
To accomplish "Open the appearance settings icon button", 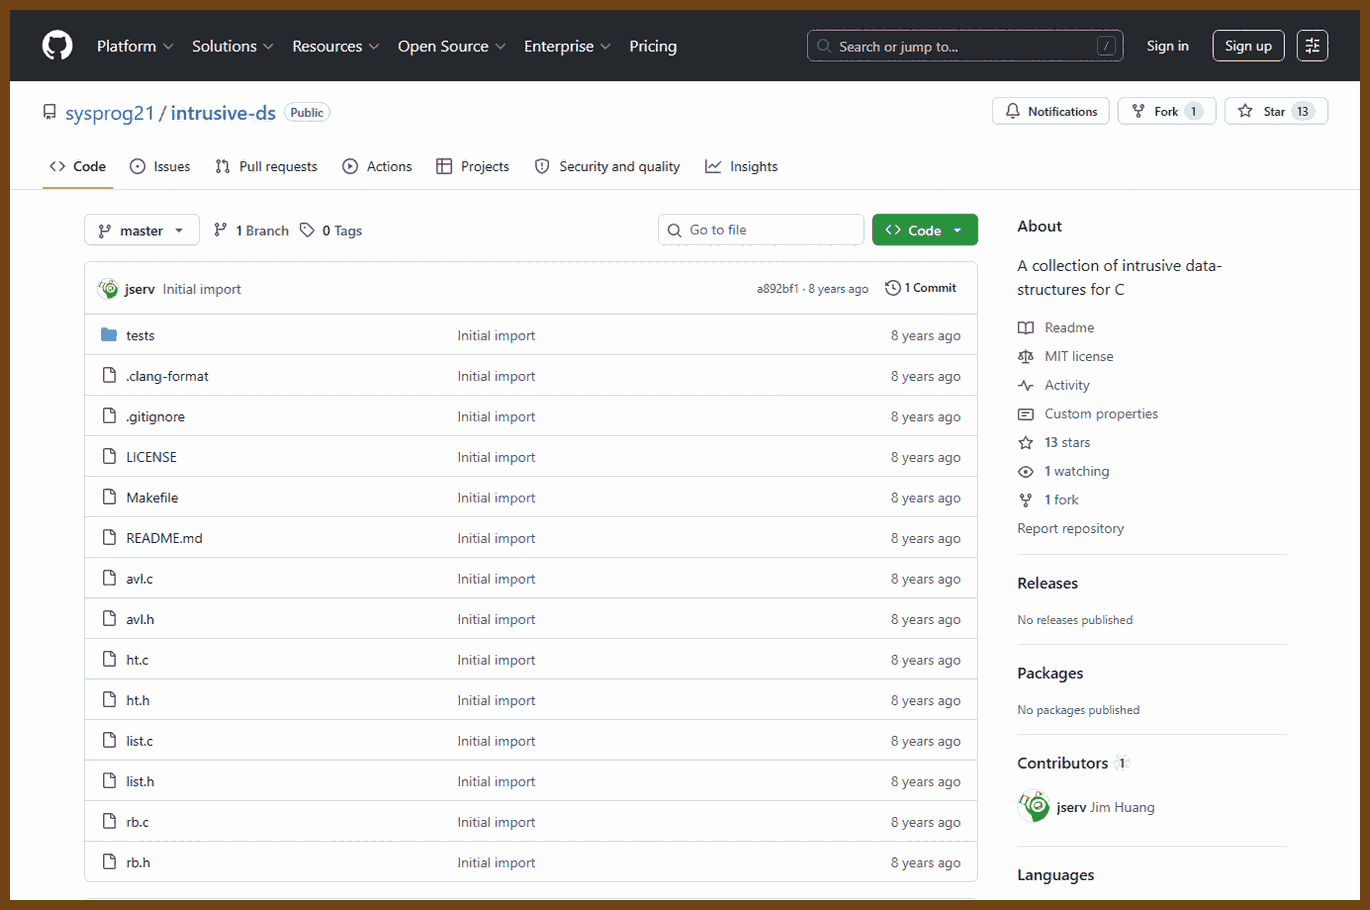I will point(1312,46).
